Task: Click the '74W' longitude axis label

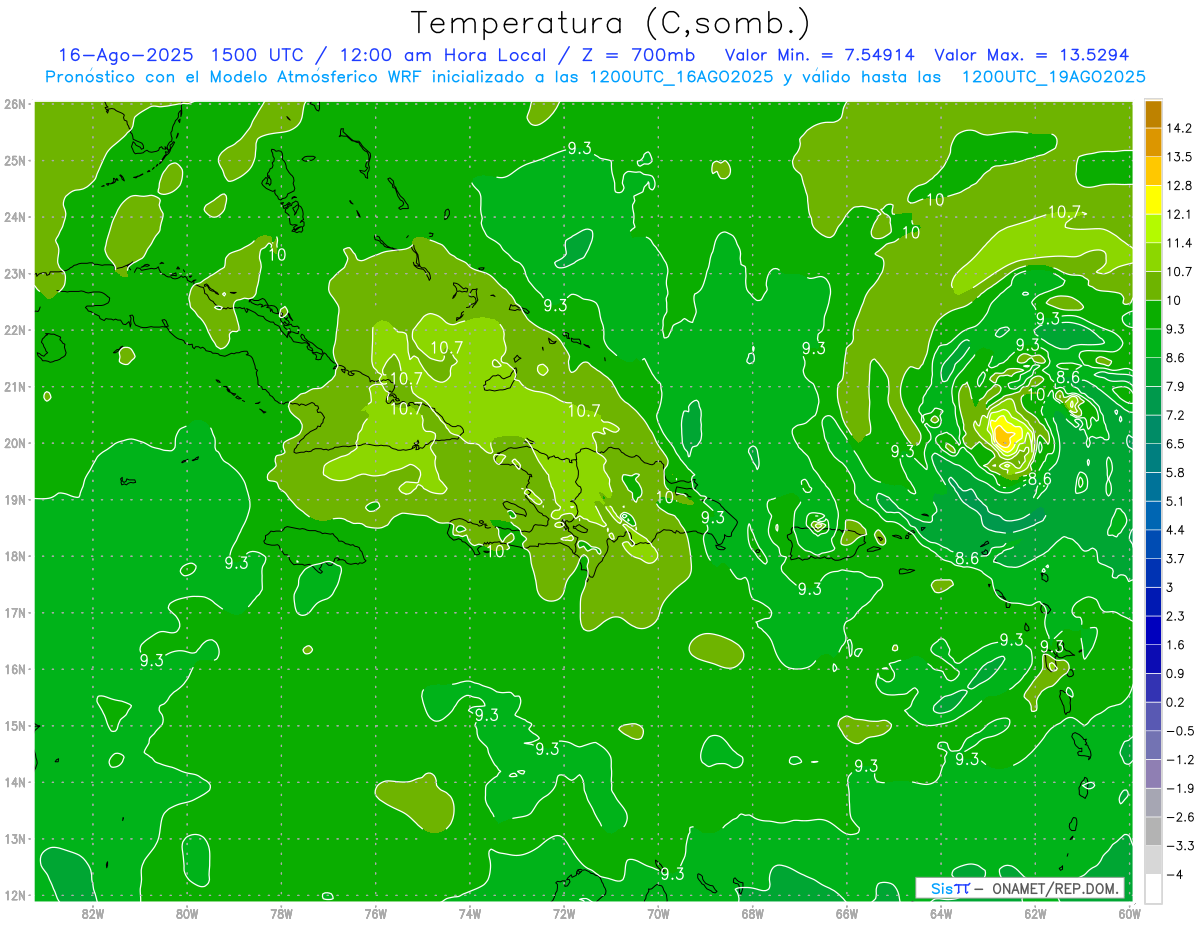Action: pos(469,912)
